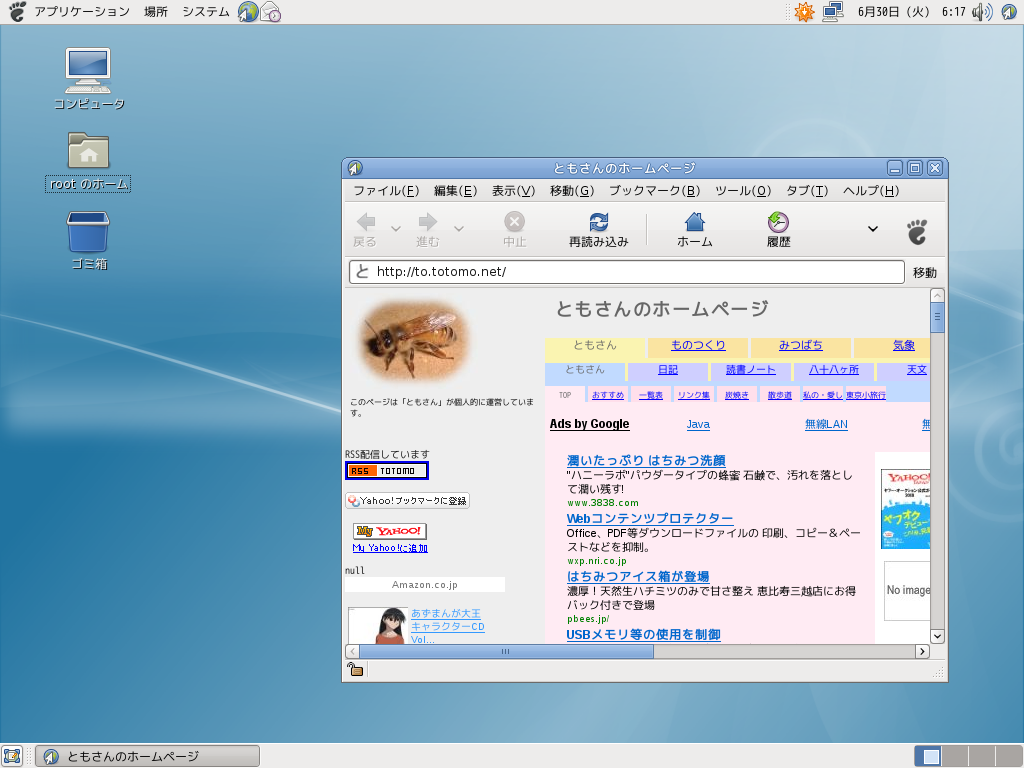This screenshot has width=1024, height=768.
Task: Switch to the second workspace in the pager
Action: [x=957, y=756]
